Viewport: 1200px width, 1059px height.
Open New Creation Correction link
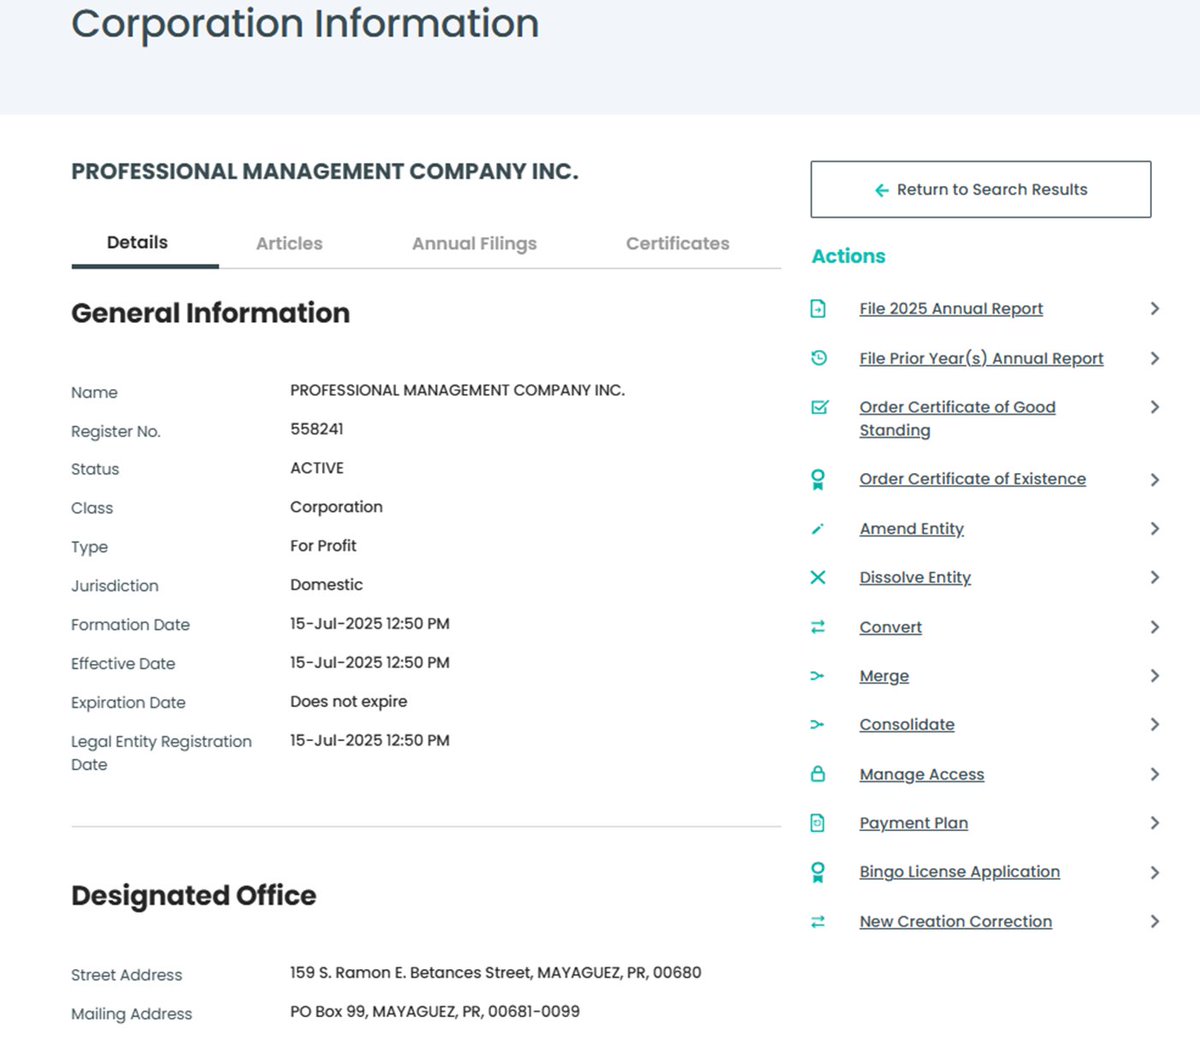(x=956, y=921)
